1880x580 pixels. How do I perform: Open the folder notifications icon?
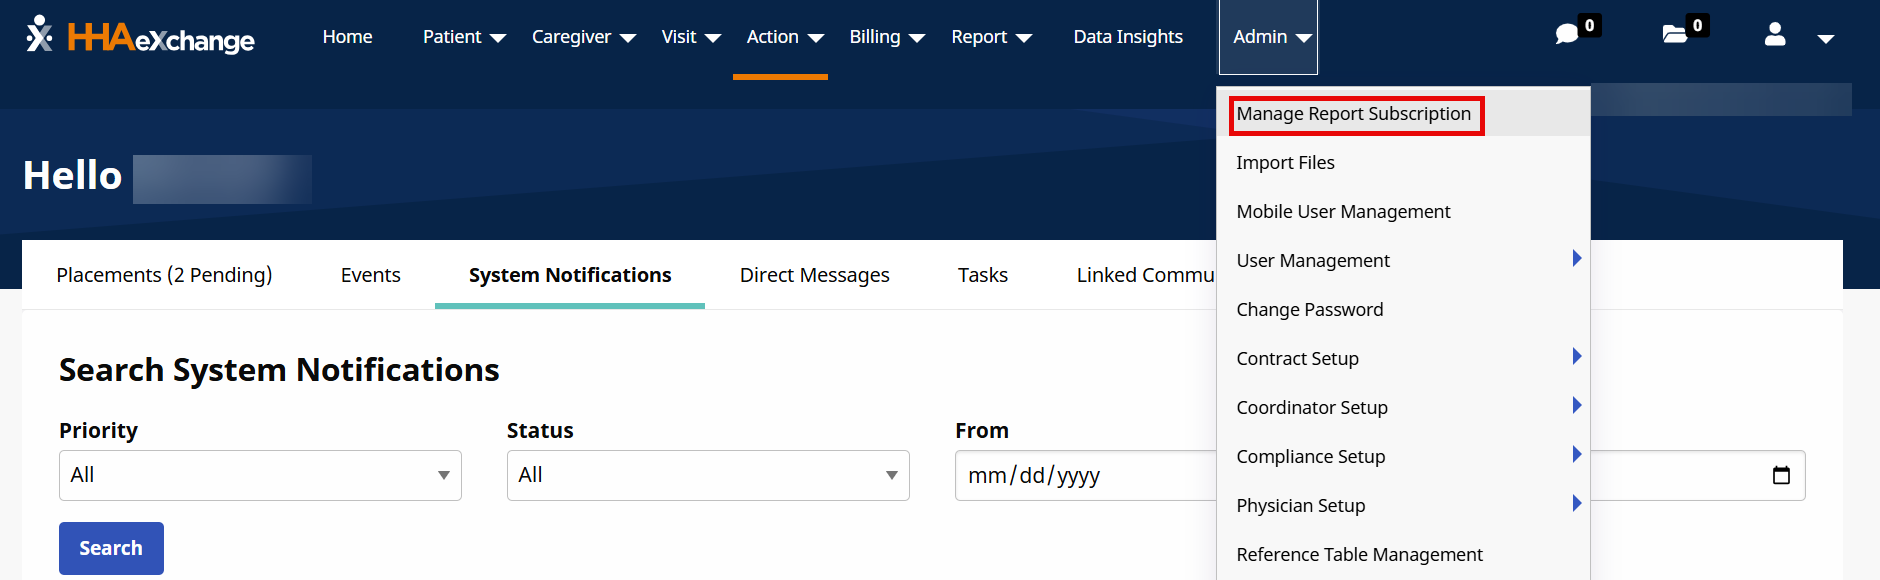[1675, 35]
